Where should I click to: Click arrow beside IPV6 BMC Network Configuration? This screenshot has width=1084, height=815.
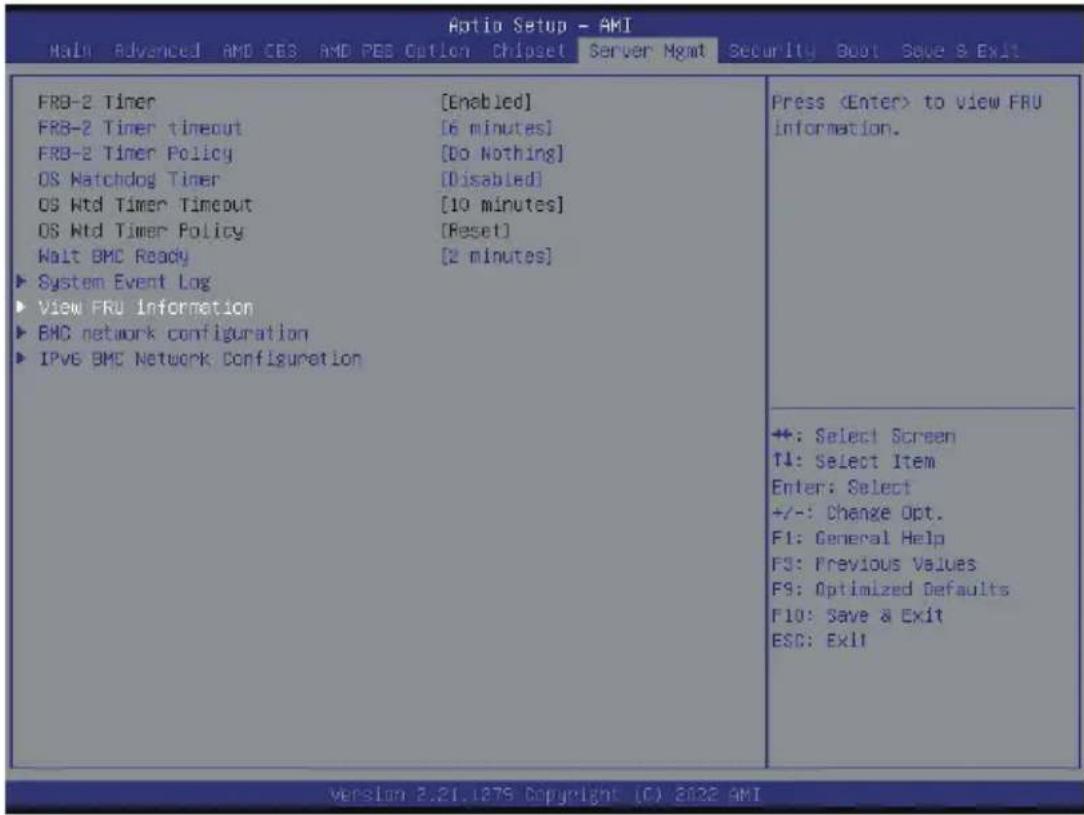[21, 358]
